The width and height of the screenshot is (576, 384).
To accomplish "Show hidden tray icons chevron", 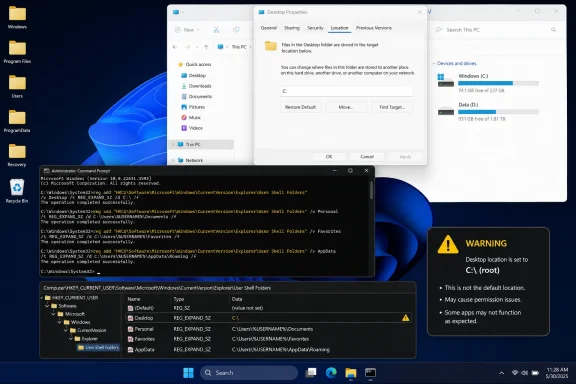I will click(x=501, y=373).
